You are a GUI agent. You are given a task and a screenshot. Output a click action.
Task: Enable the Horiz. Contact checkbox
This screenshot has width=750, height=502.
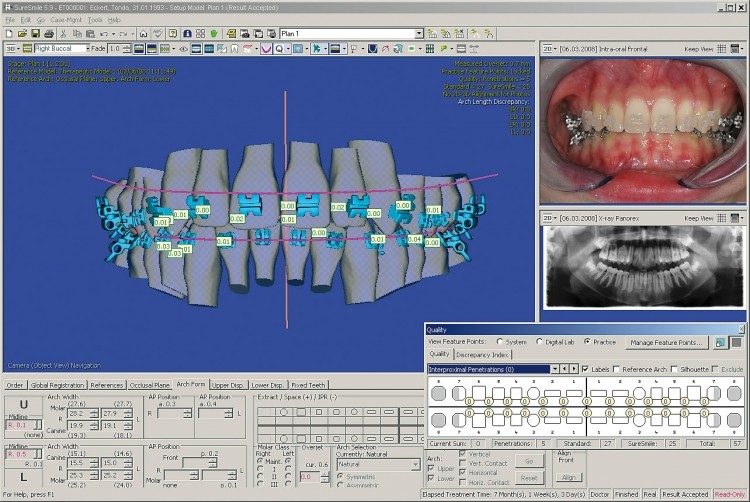pos(463,482)
